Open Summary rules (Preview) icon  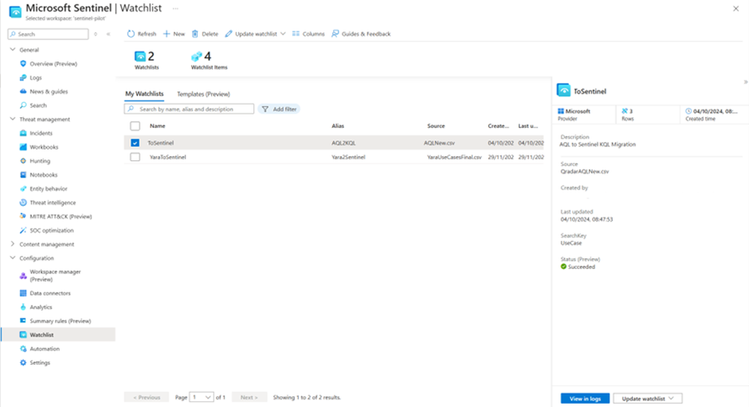pyautogui.click(x=23, y=321)
